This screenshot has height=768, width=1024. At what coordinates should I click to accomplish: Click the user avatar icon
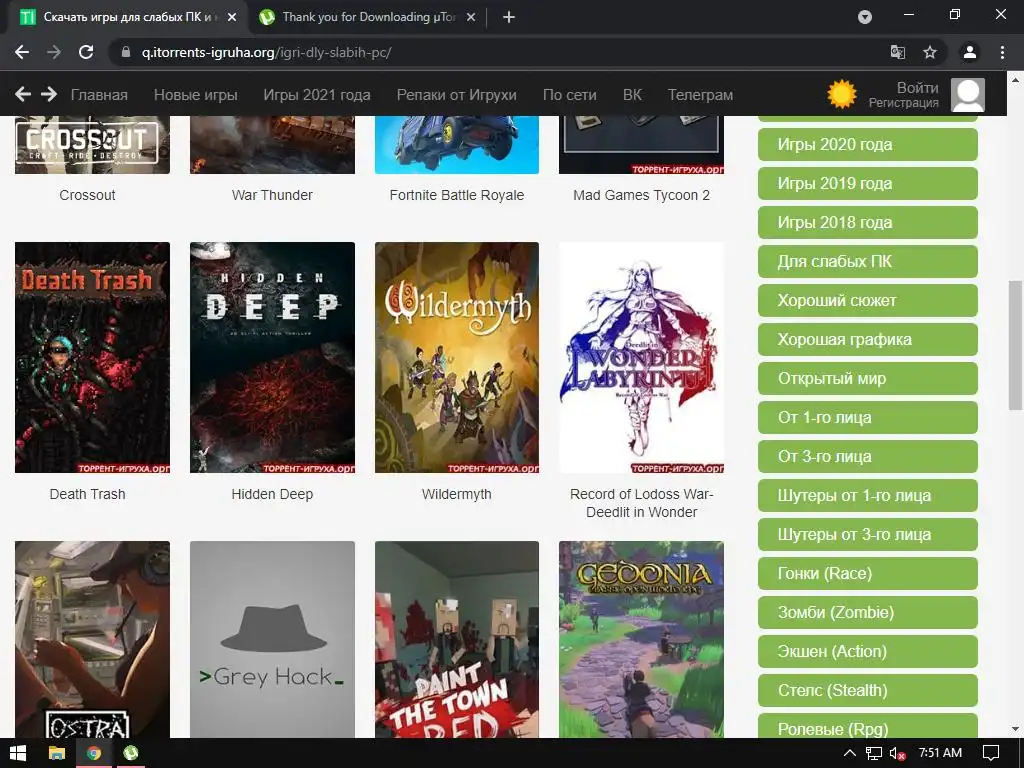pos(967,95)
